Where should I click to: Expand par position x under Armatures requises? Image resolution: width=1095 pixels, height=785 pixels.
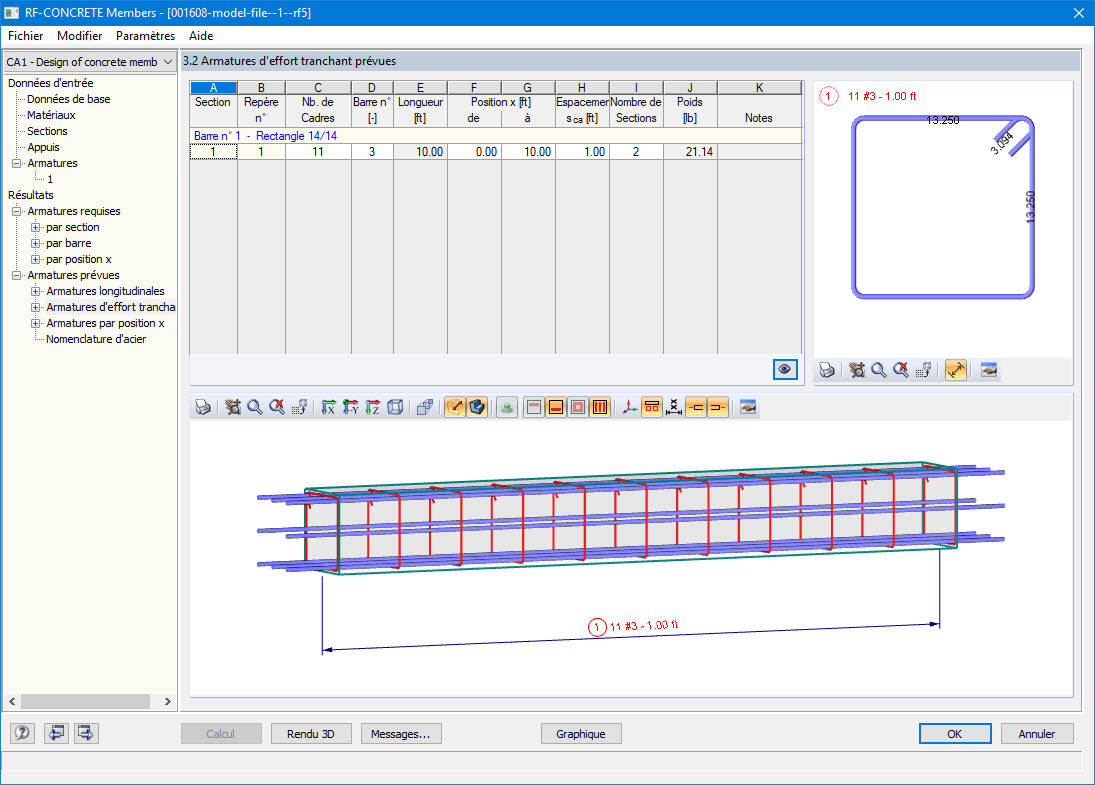click(36, 260)
